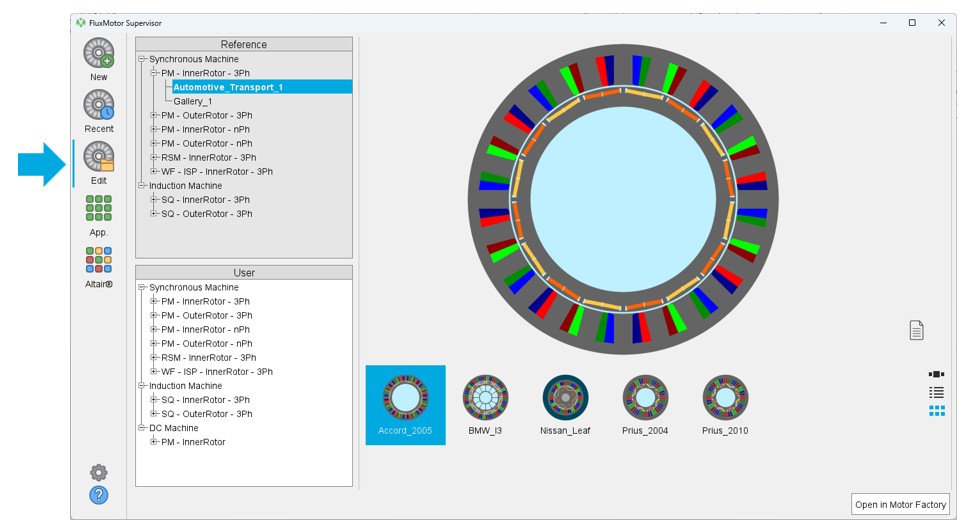The height and width of the screenshot is (531, 977).
Task: Expand DC Machine PM - InnerRotor node
Action: (155, 442)
